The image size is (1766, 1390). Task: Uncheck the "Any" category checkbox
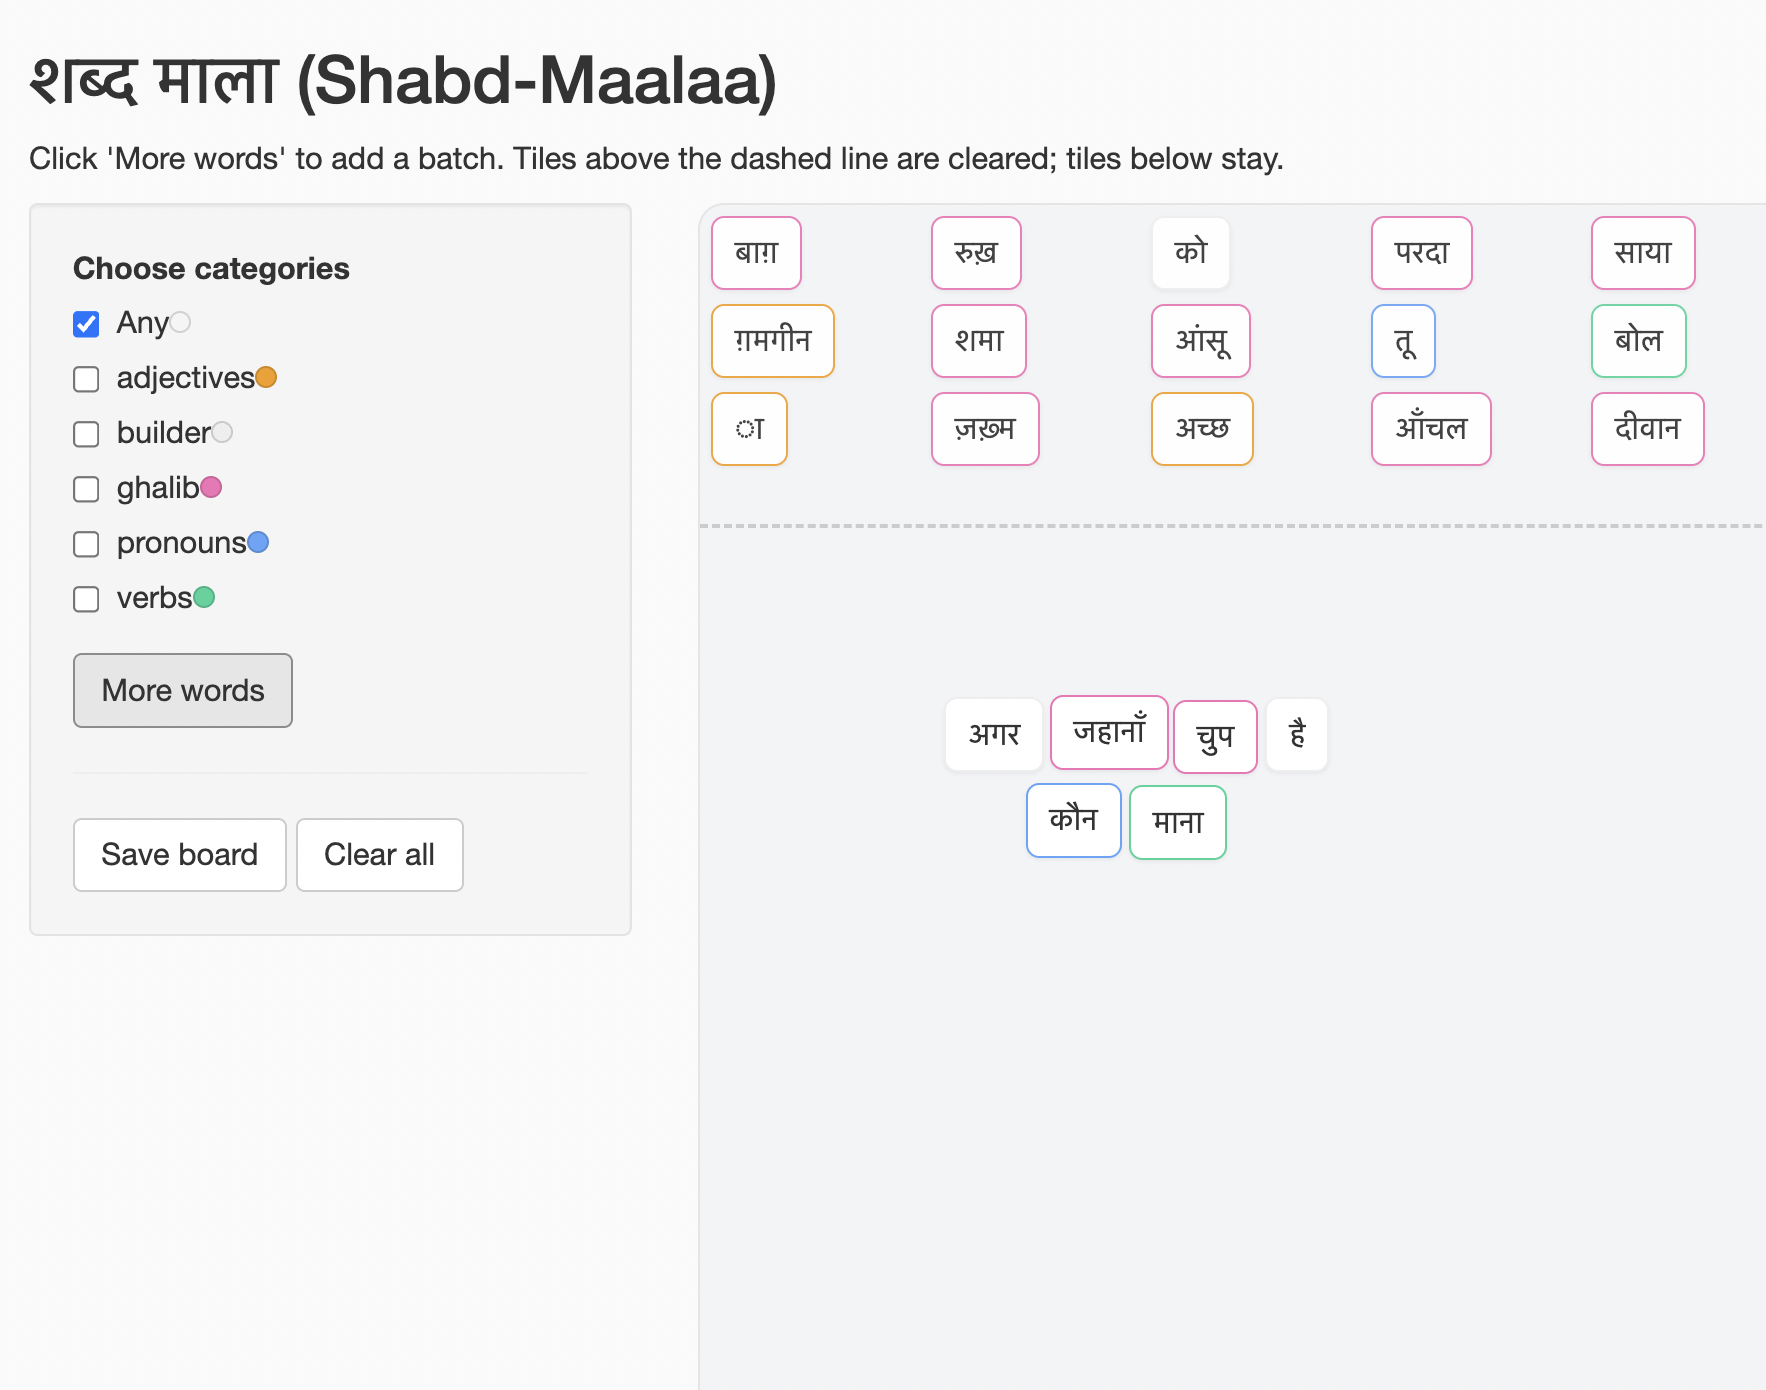tap(86, 323)
